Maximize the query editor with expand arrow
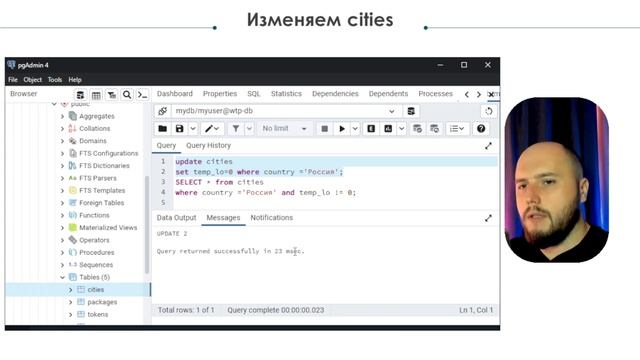 (x=488, y=146)
